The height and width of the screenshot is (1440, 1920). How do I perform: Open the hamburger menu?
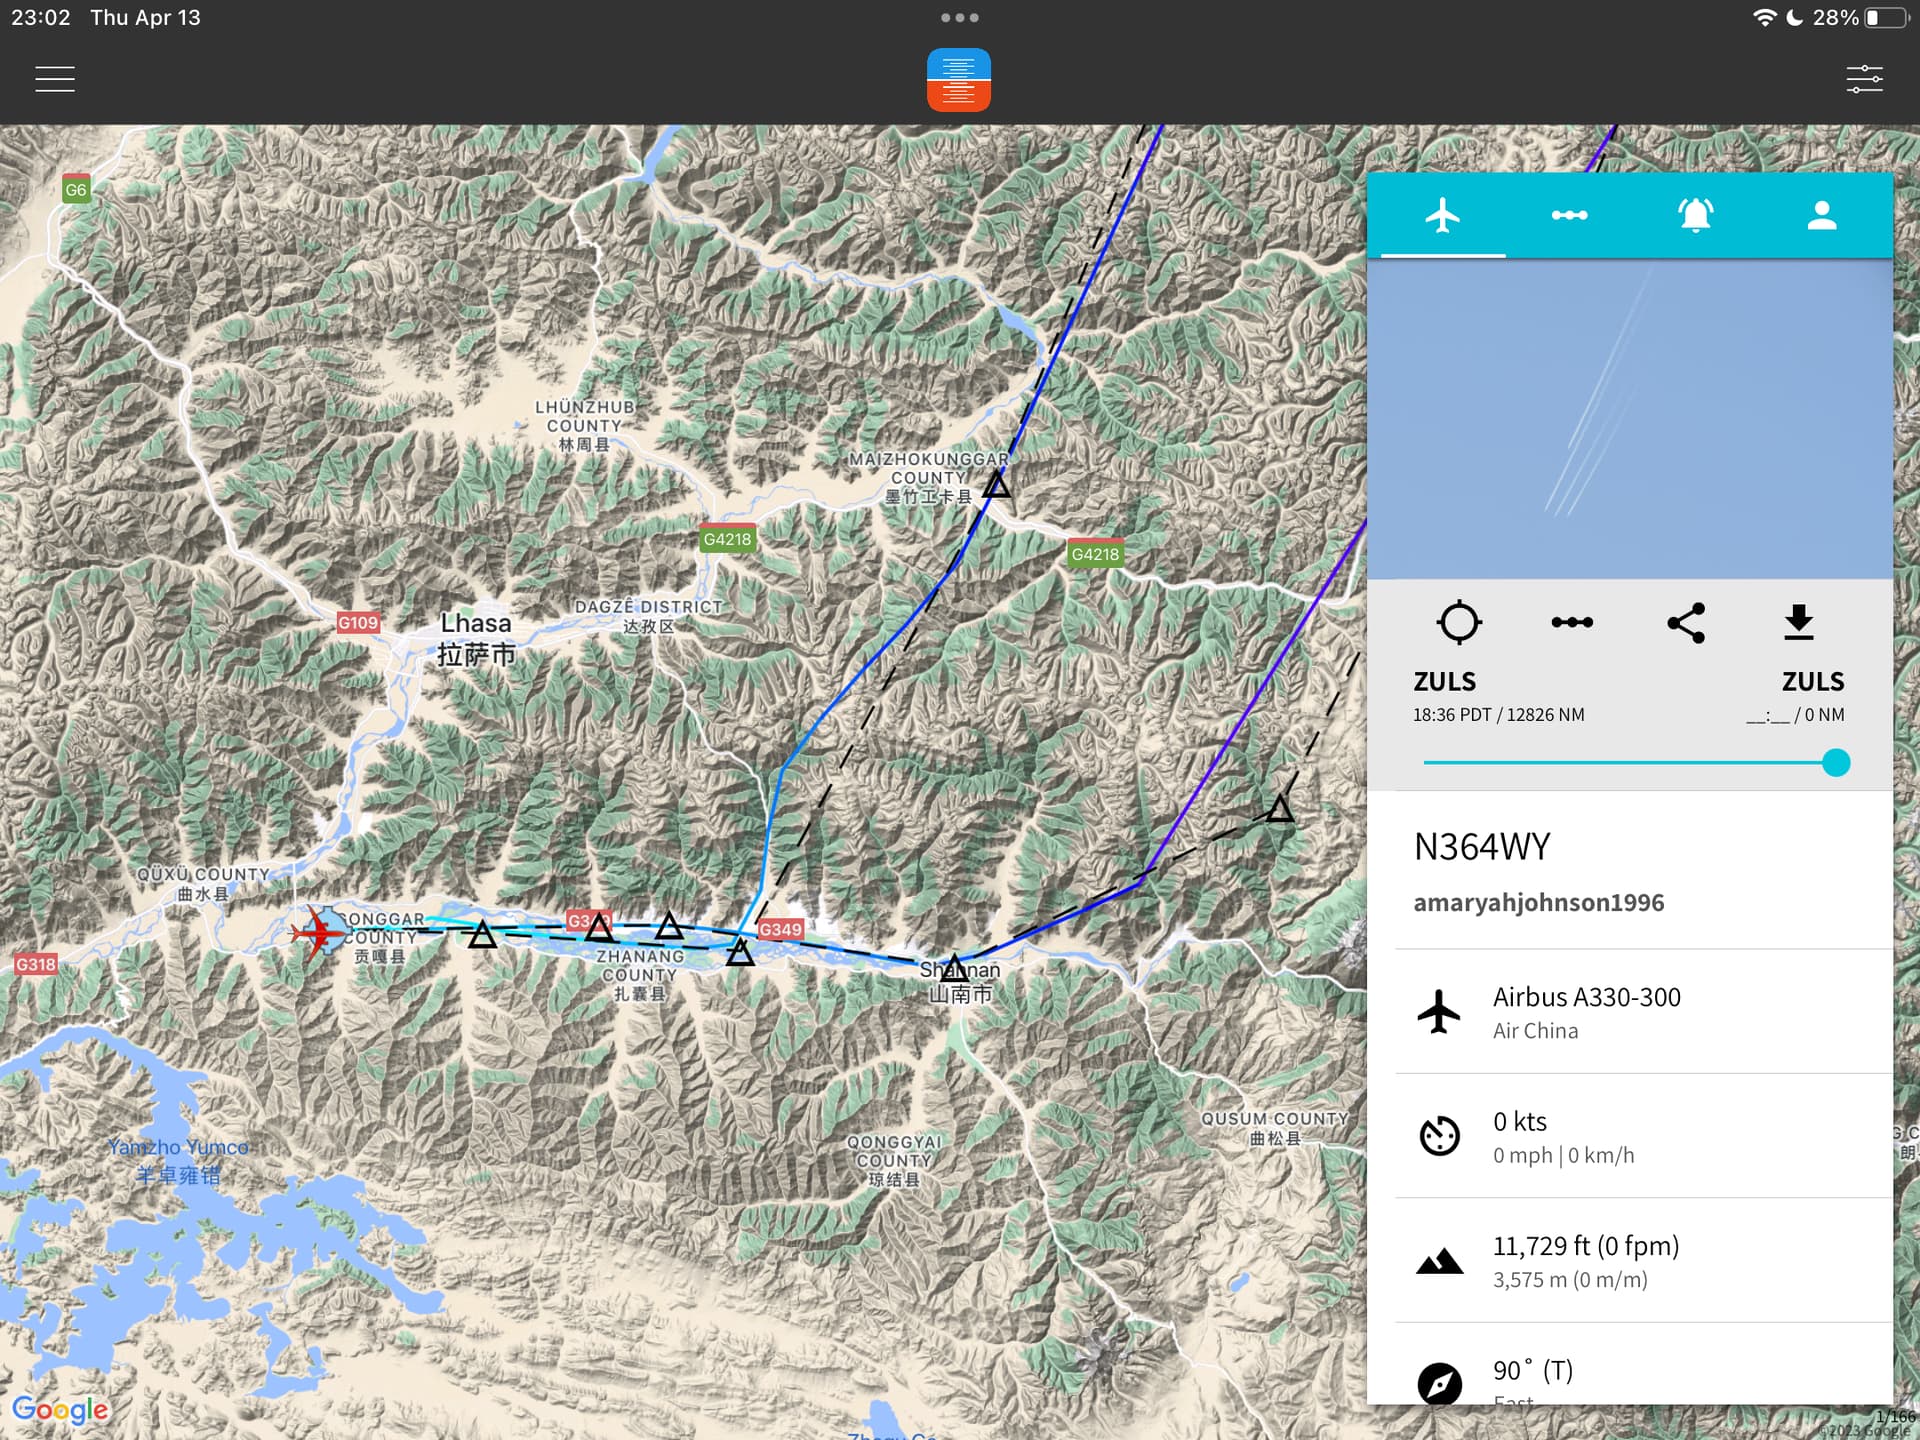pos(55,79)
